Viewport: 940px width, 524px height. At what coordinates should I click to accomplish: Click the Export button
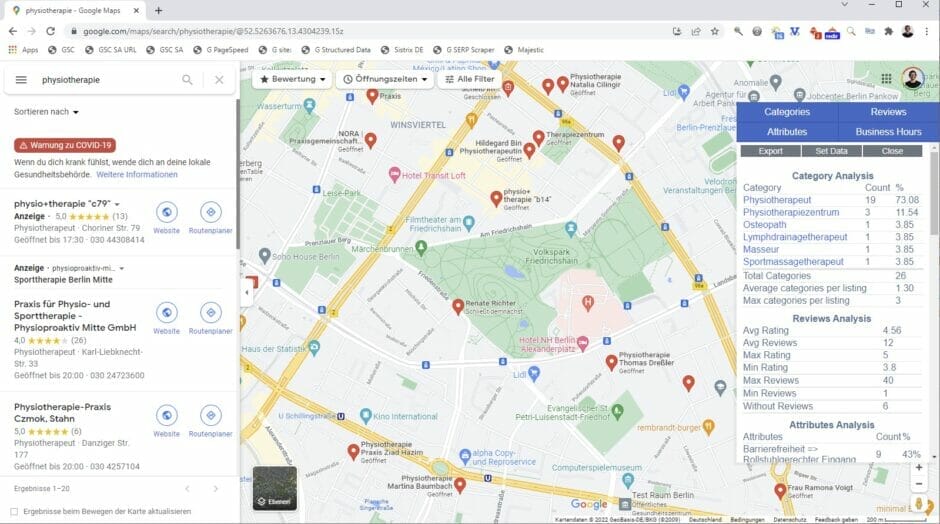coord(770,151)
